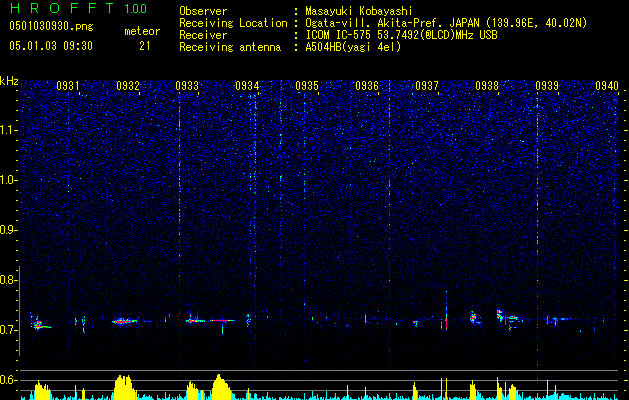
Task: Click the 0.8 kHz axis label
Action: point(9,280)
